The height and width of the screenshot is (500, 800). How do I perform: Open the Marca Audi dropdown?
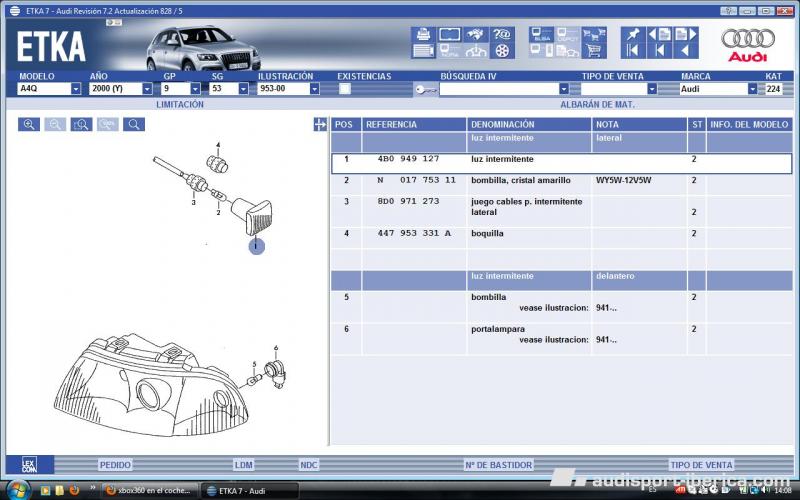tap(752, 89)
